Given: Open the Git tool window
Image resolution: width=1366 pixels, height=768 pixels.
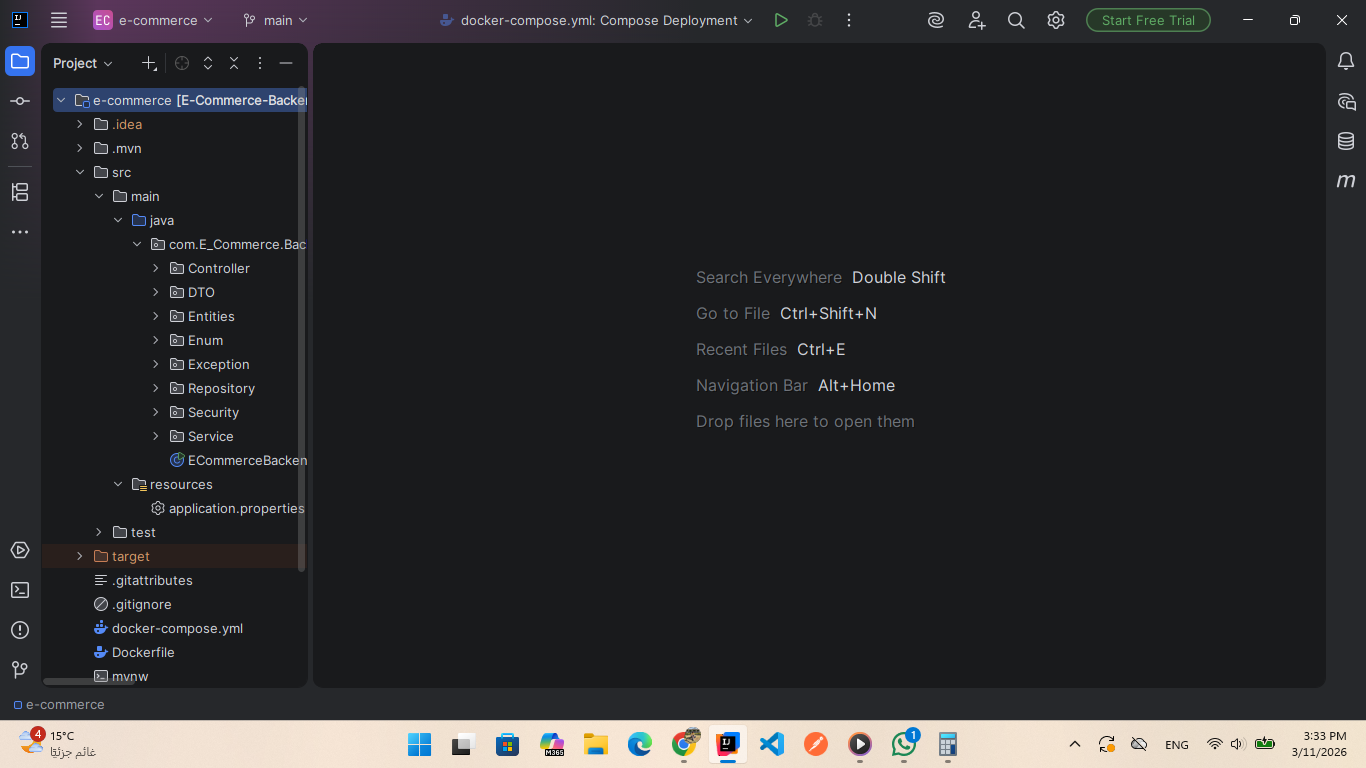Looking at the screenshot, I should tap(20, 670).
